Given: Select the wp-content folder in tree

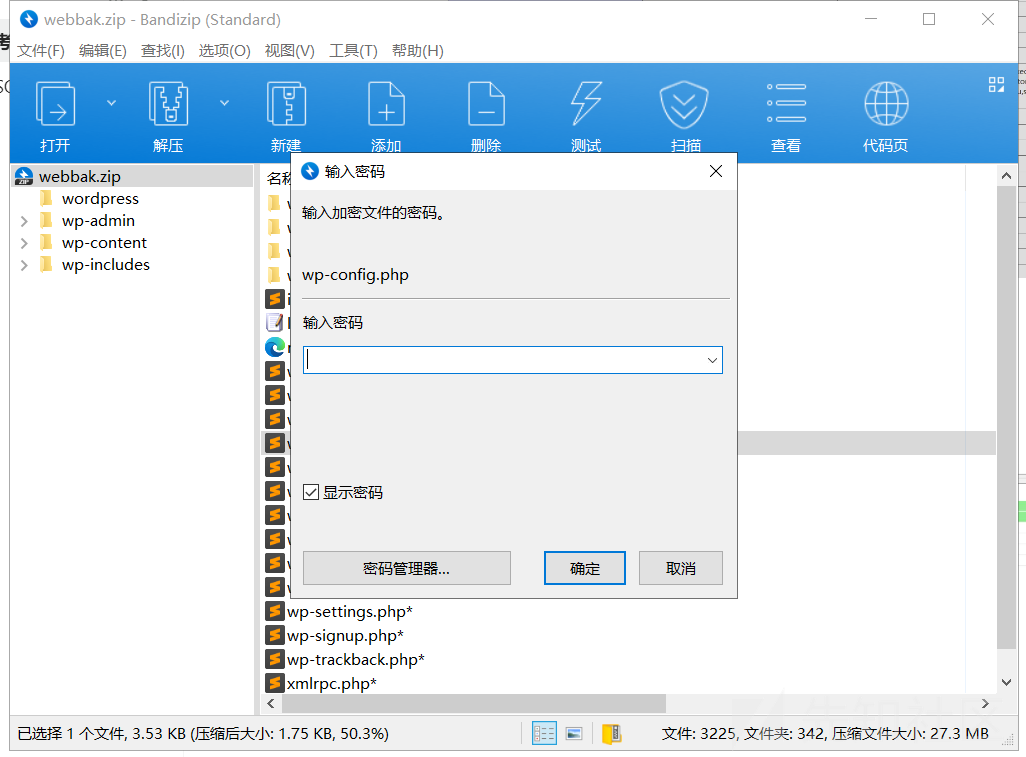Looking at the screenshot, I should [104, 243].
